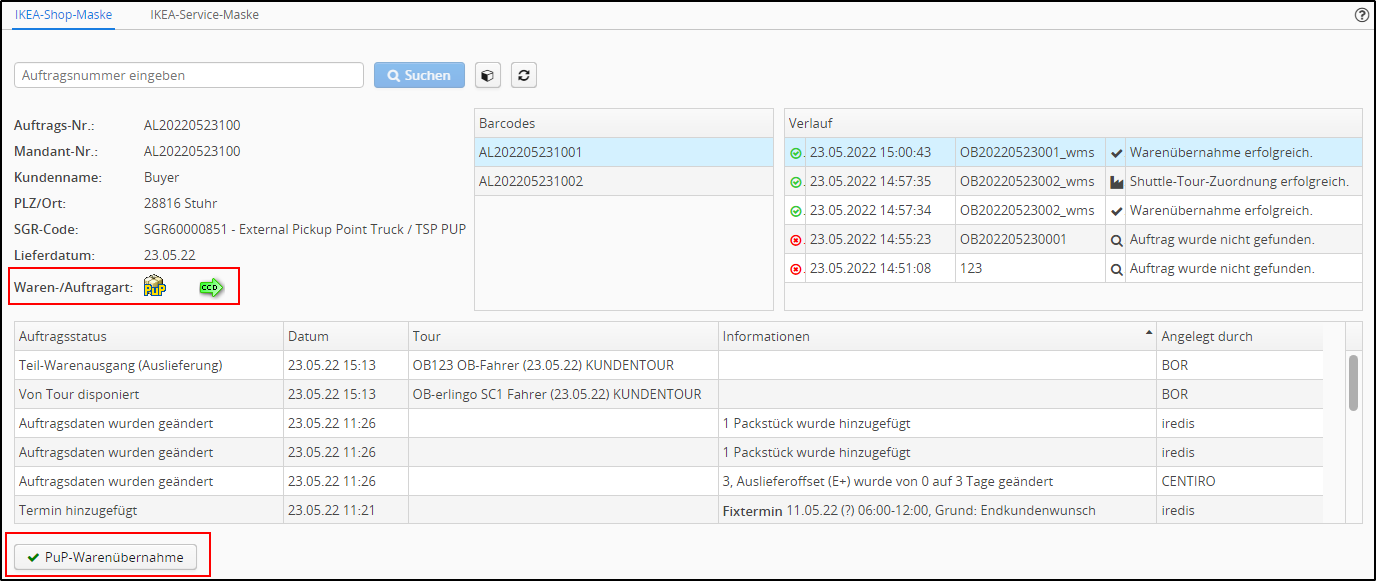Screen dimensions: 1376x581
Task: Open the help question mark icon
Action: coord(1361,15)
